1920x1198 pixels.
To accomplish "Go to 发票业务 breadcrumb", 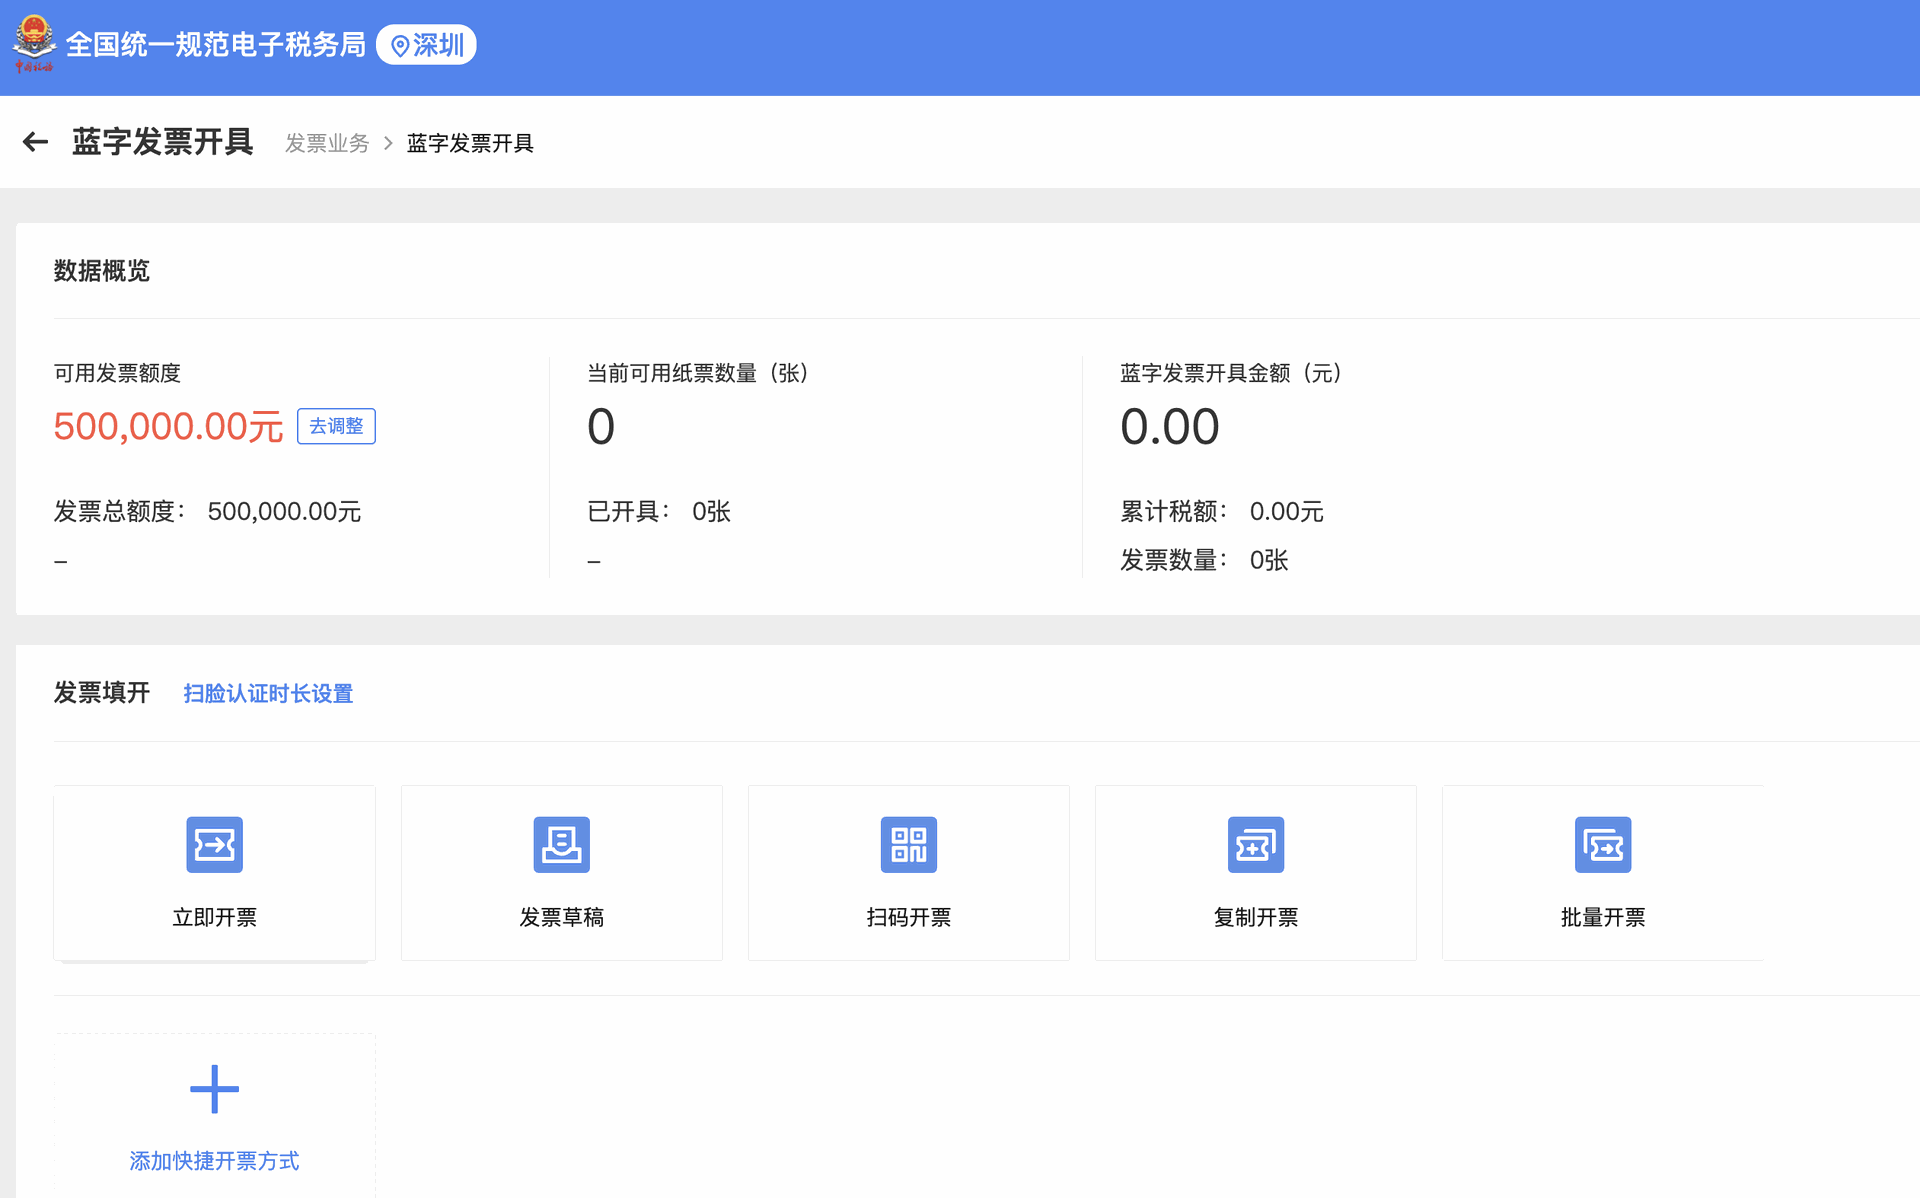I will pos(327,143).
